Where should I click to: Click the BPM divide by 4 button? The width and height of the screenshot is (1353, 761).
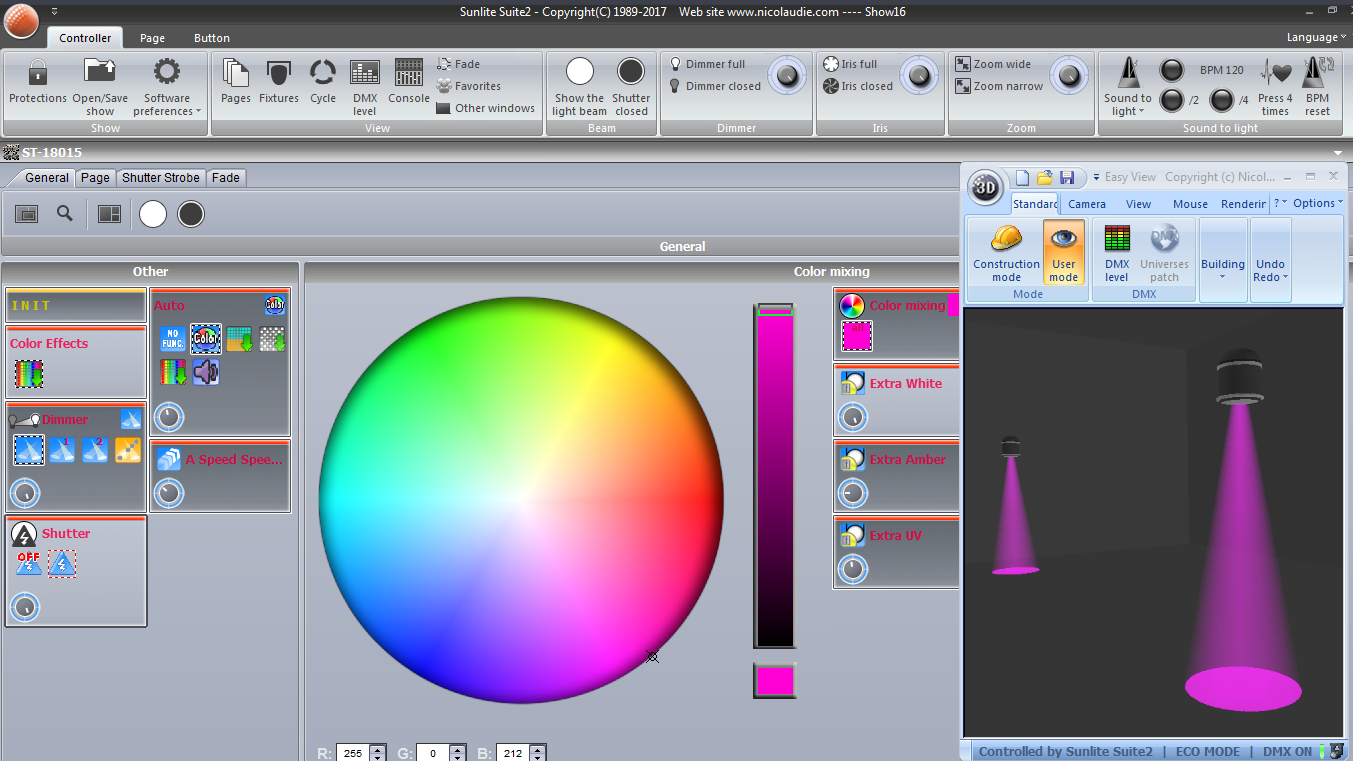pyautogui.click(x=1221, y=100)
